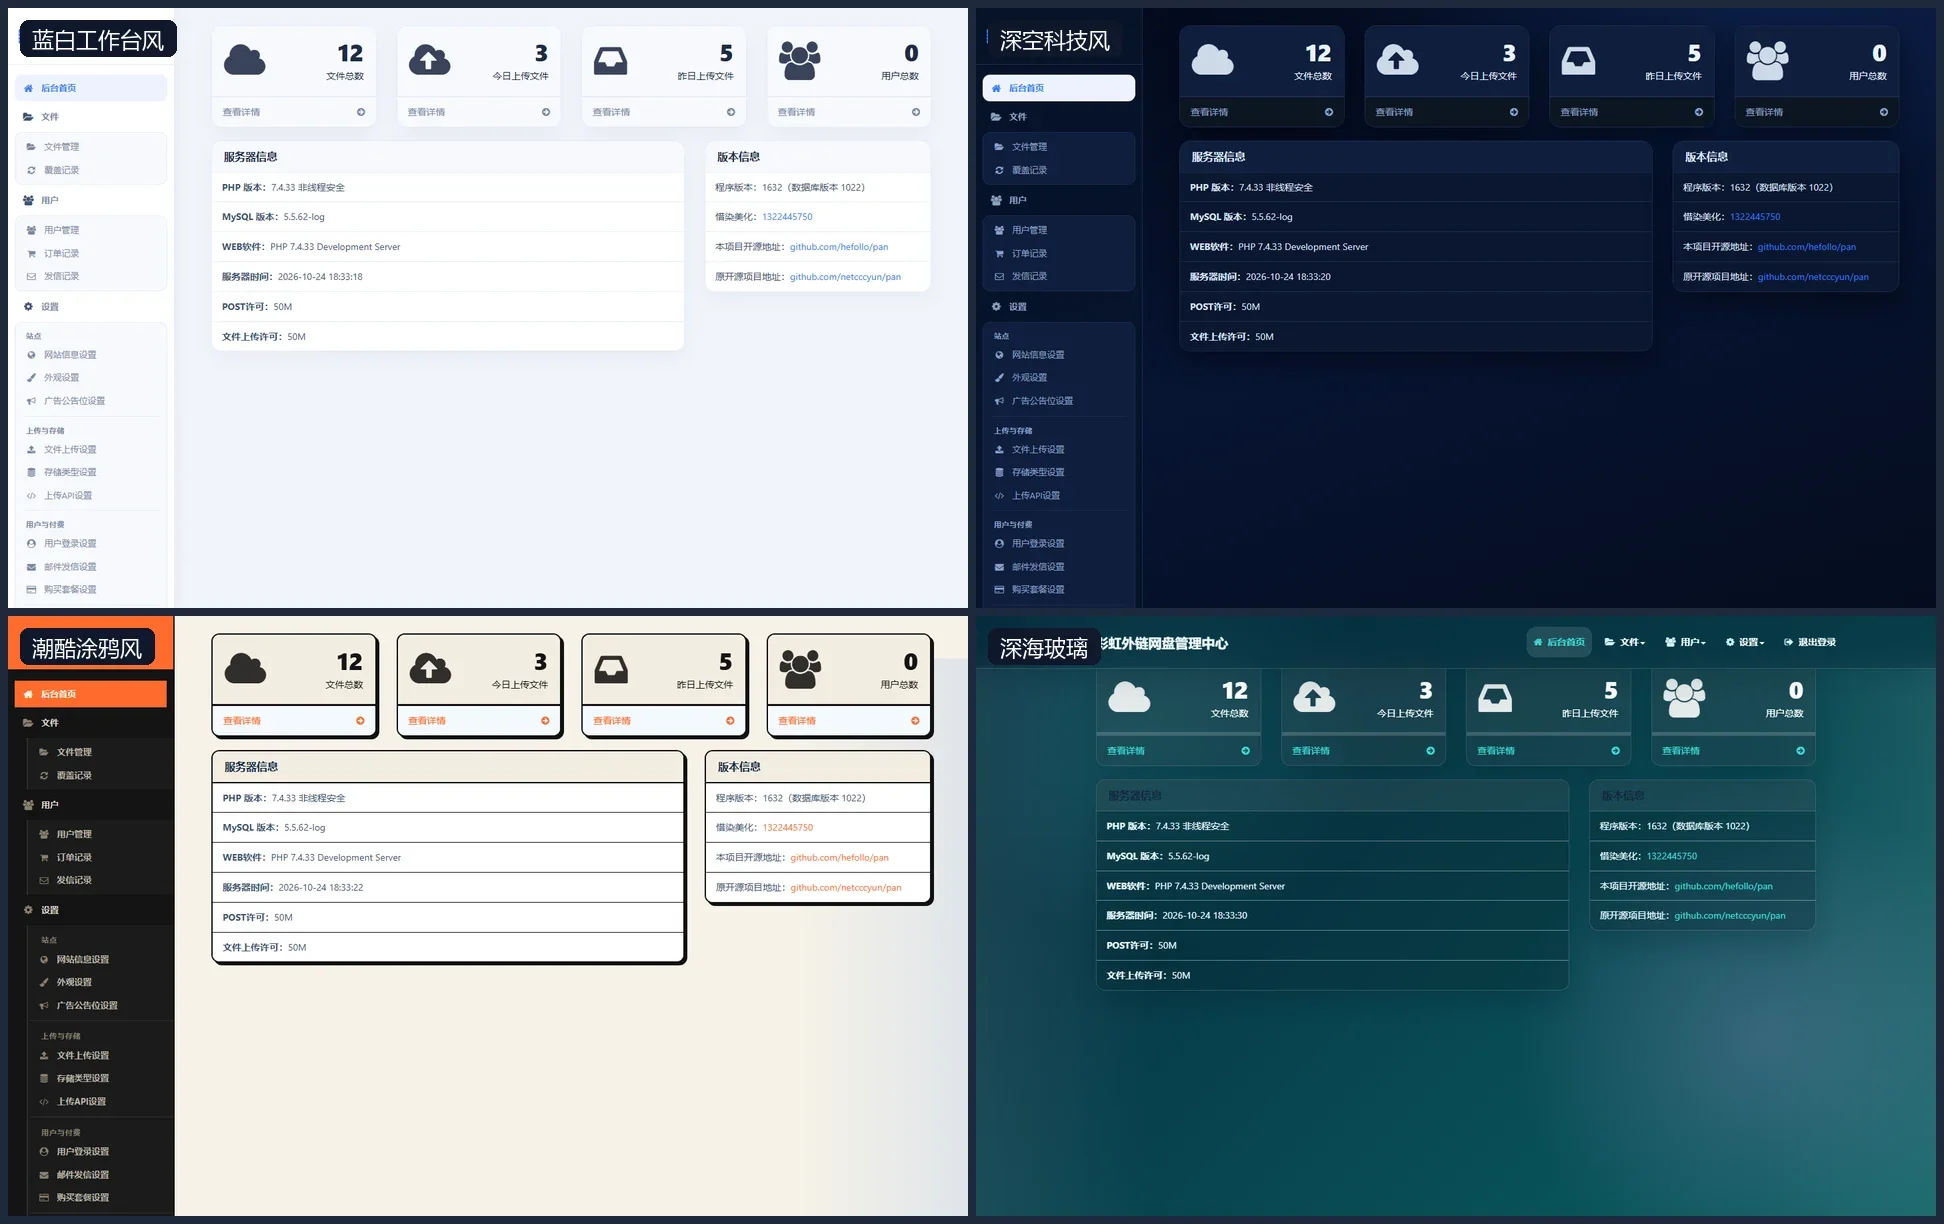Open 存储类型设置 in the 深空科技风 sidebar
The height and width of the screenshot is (1224, 1944).
(x=1038, y=472)
